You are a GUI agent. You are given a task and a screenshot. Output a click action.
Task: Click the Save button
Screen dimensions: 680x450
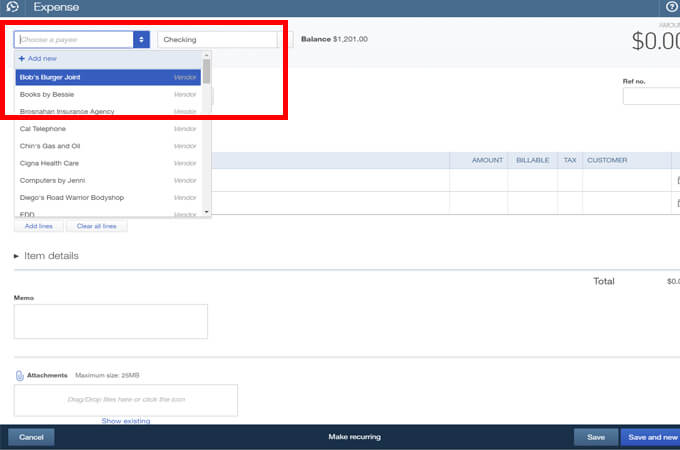596,437
